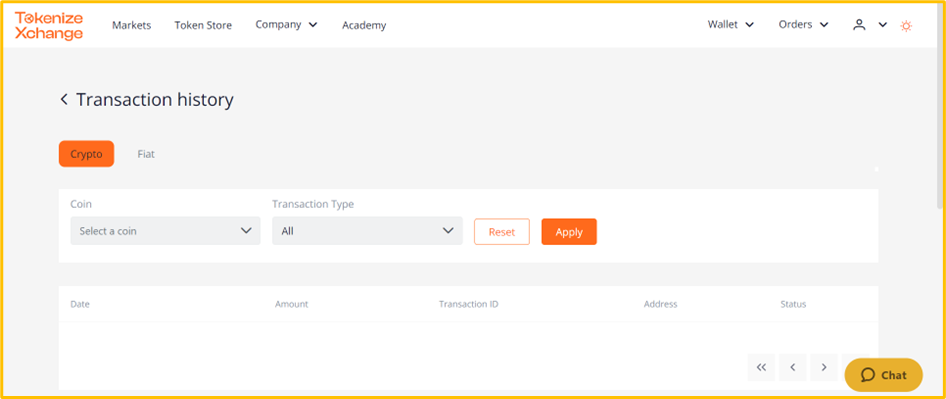
Task: Open the Select a coin dropdown
Action: [165, 231]
